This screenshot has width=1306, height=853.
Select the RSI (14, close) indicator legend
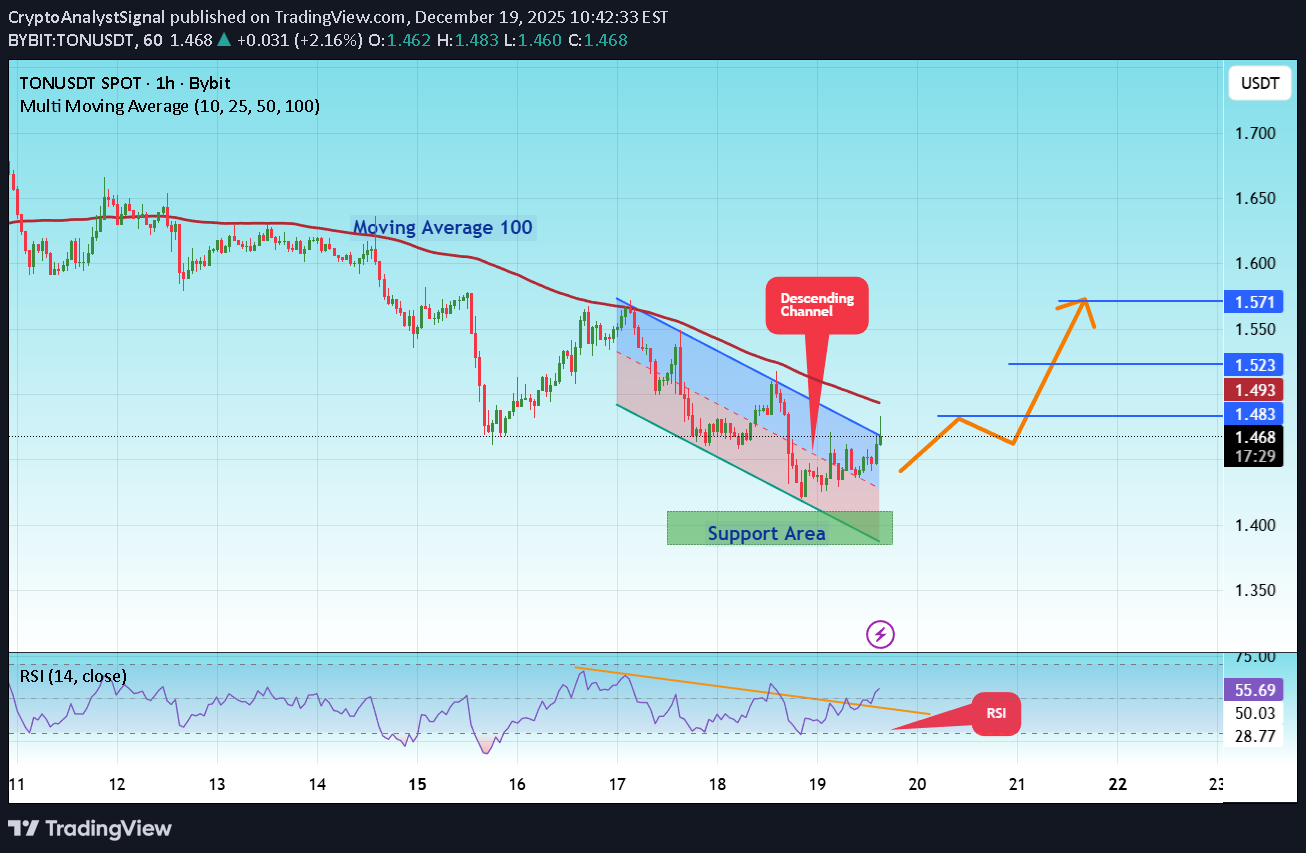(x=73, y=676)
